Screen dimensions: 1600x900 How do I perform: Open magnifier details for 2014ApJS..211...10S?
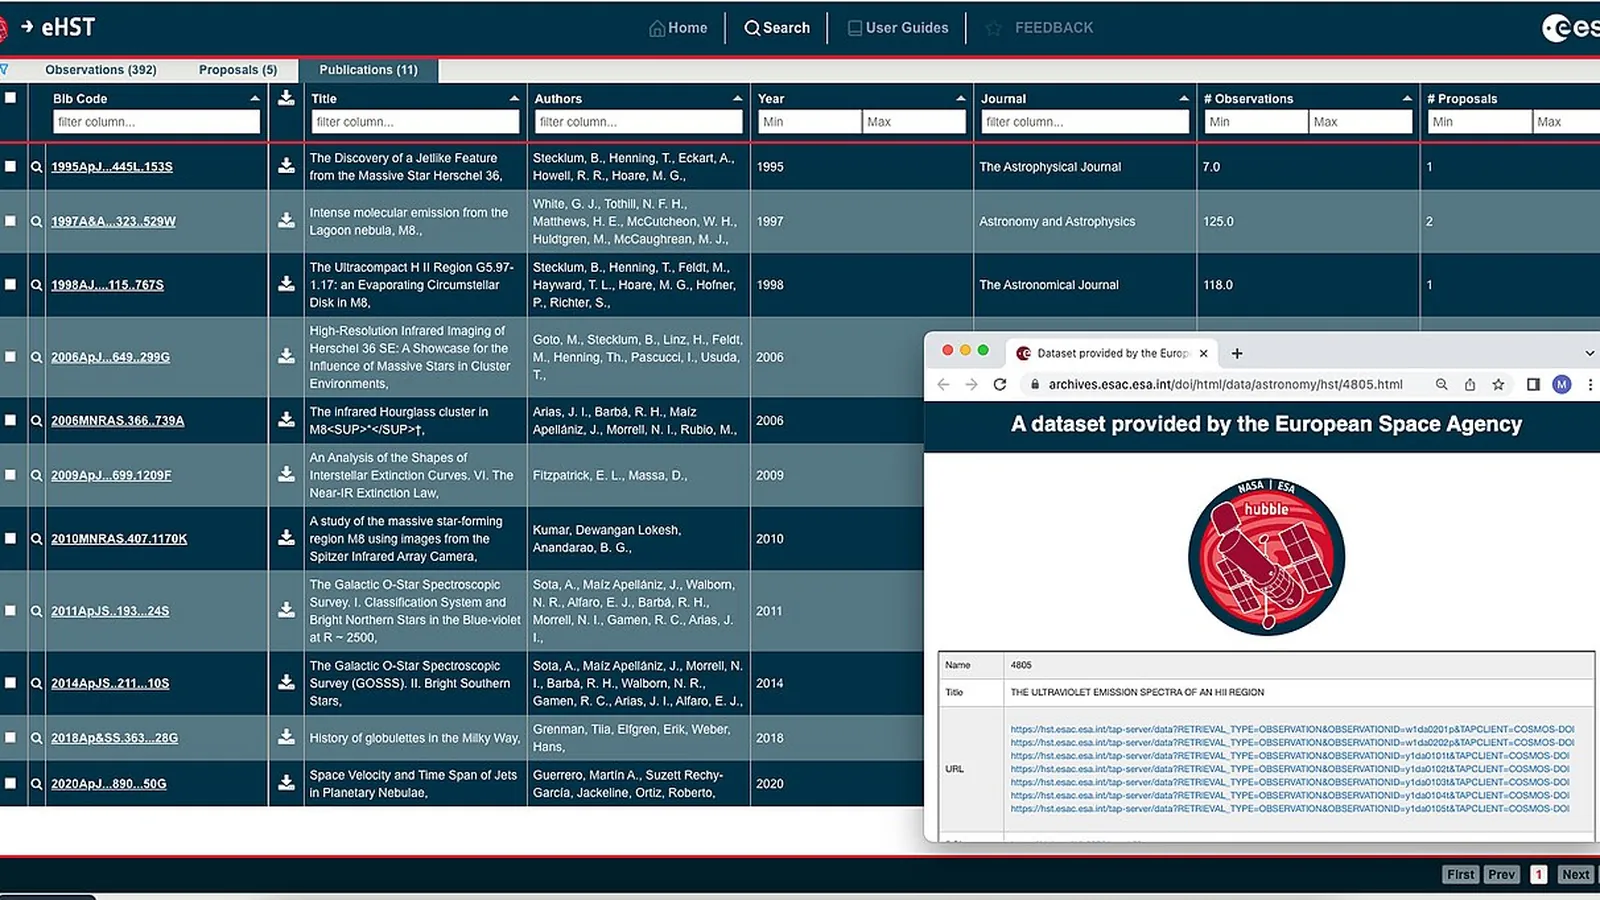point(37,684)
